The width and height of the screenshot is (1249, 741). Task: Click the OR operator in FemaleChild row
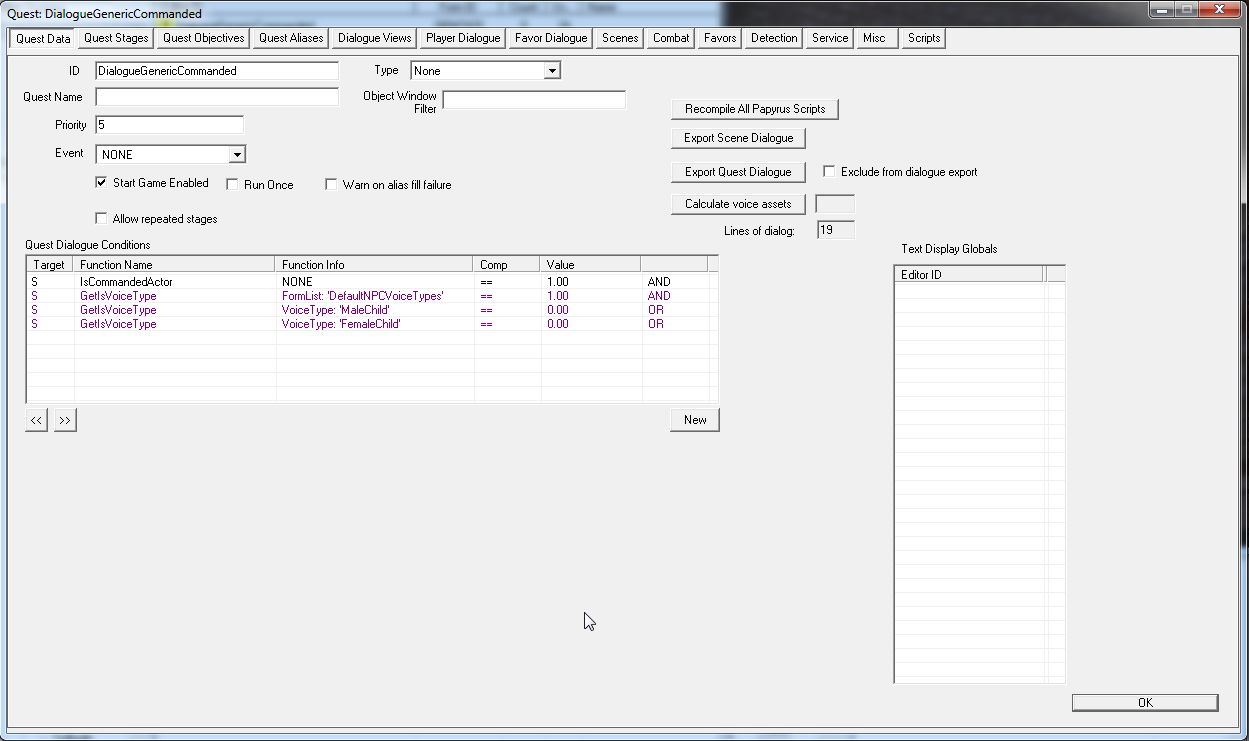coord(656,324)
